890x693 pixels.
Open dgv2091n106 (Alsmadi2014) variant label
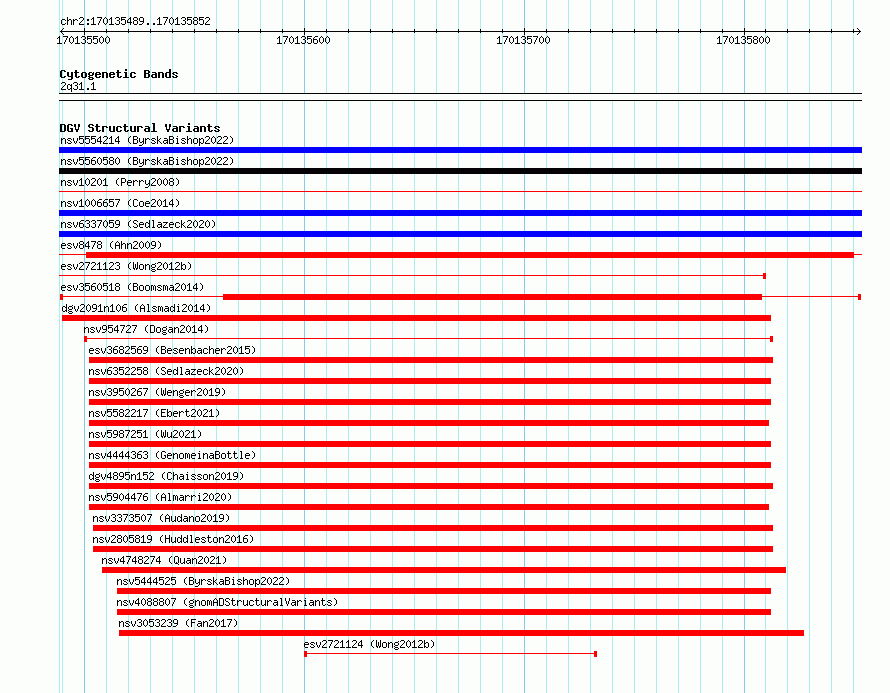pyautogui.click(x=136, y=308)
